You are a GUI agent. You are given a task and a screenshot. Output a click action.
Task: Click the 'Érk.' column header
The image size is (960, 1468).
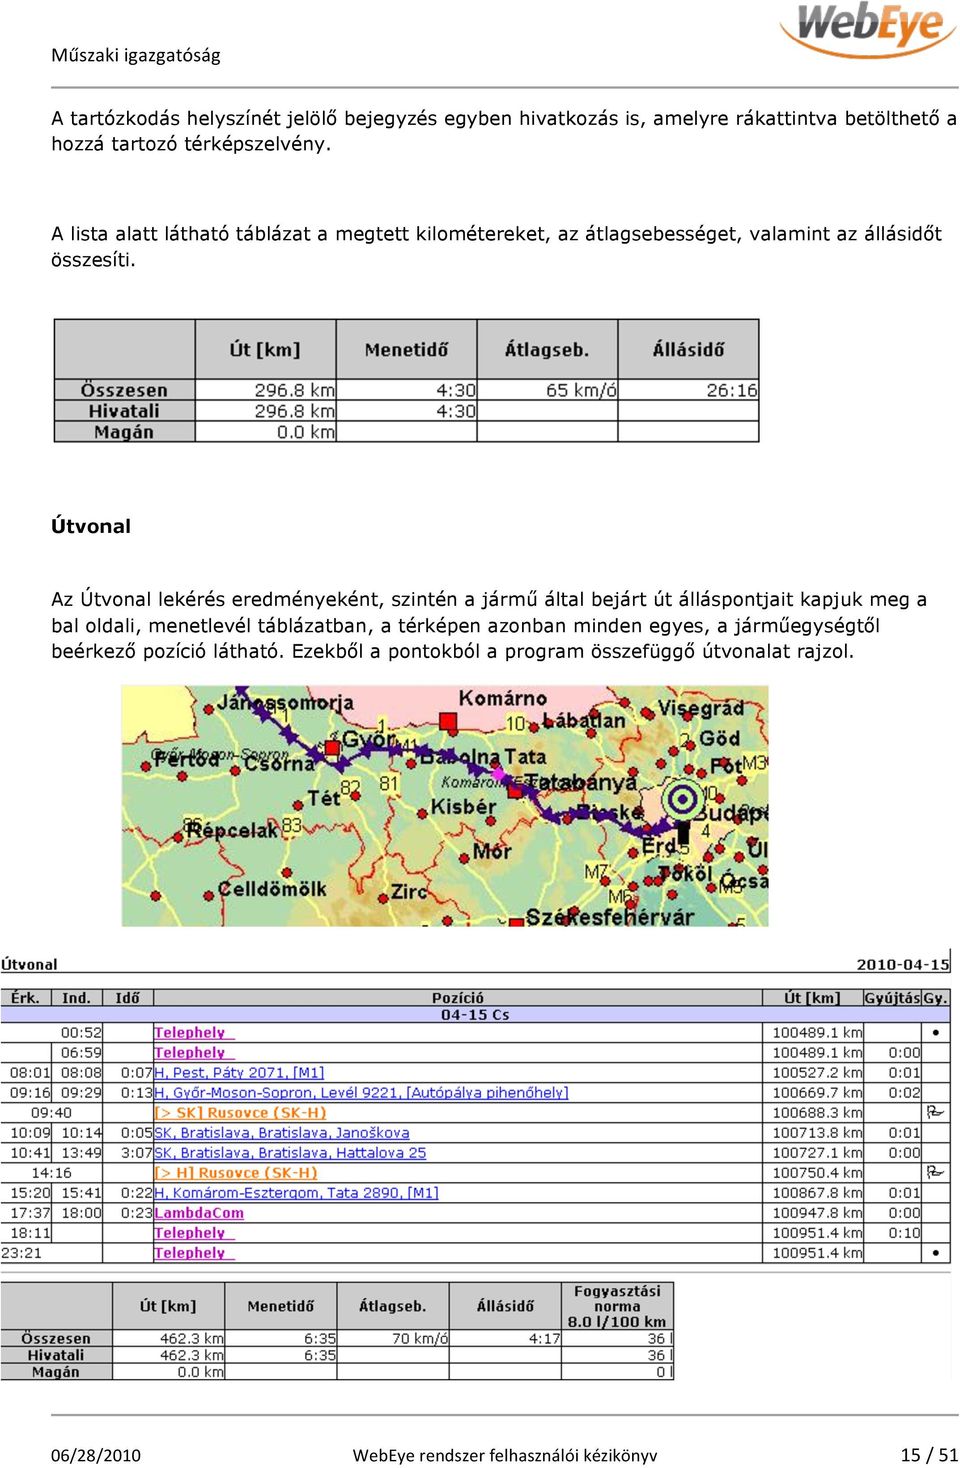(x=25, y=997)
